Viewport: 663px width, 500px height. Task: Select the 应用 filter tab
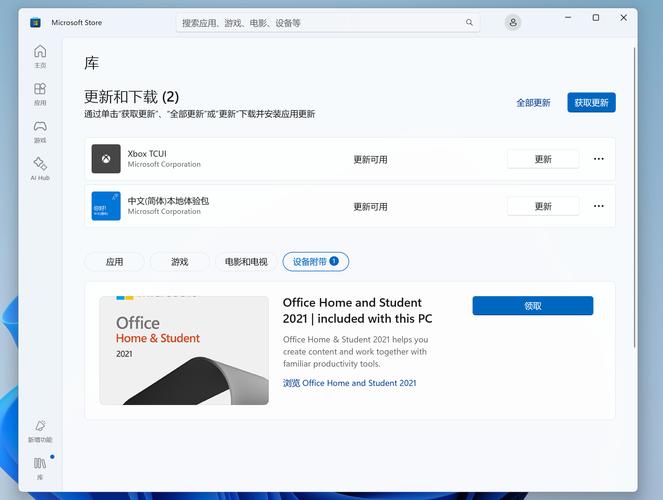pyautogui.click(x=115, y=262)
